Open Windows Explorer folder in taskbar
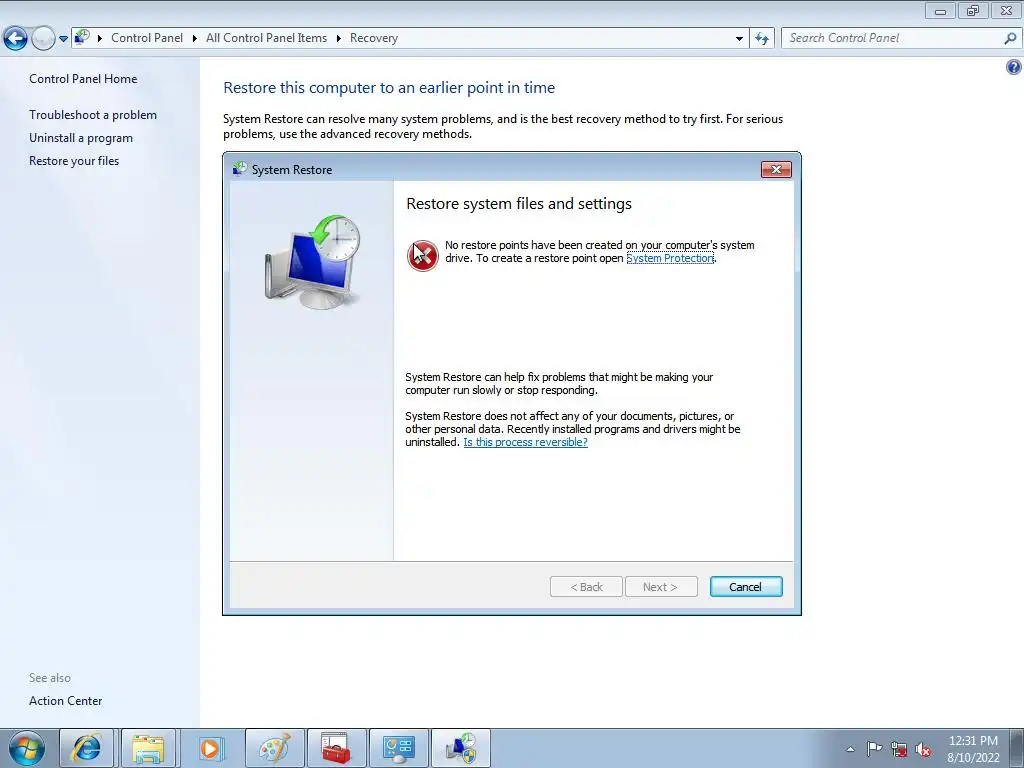1024x768 pixels. point(148,748)
